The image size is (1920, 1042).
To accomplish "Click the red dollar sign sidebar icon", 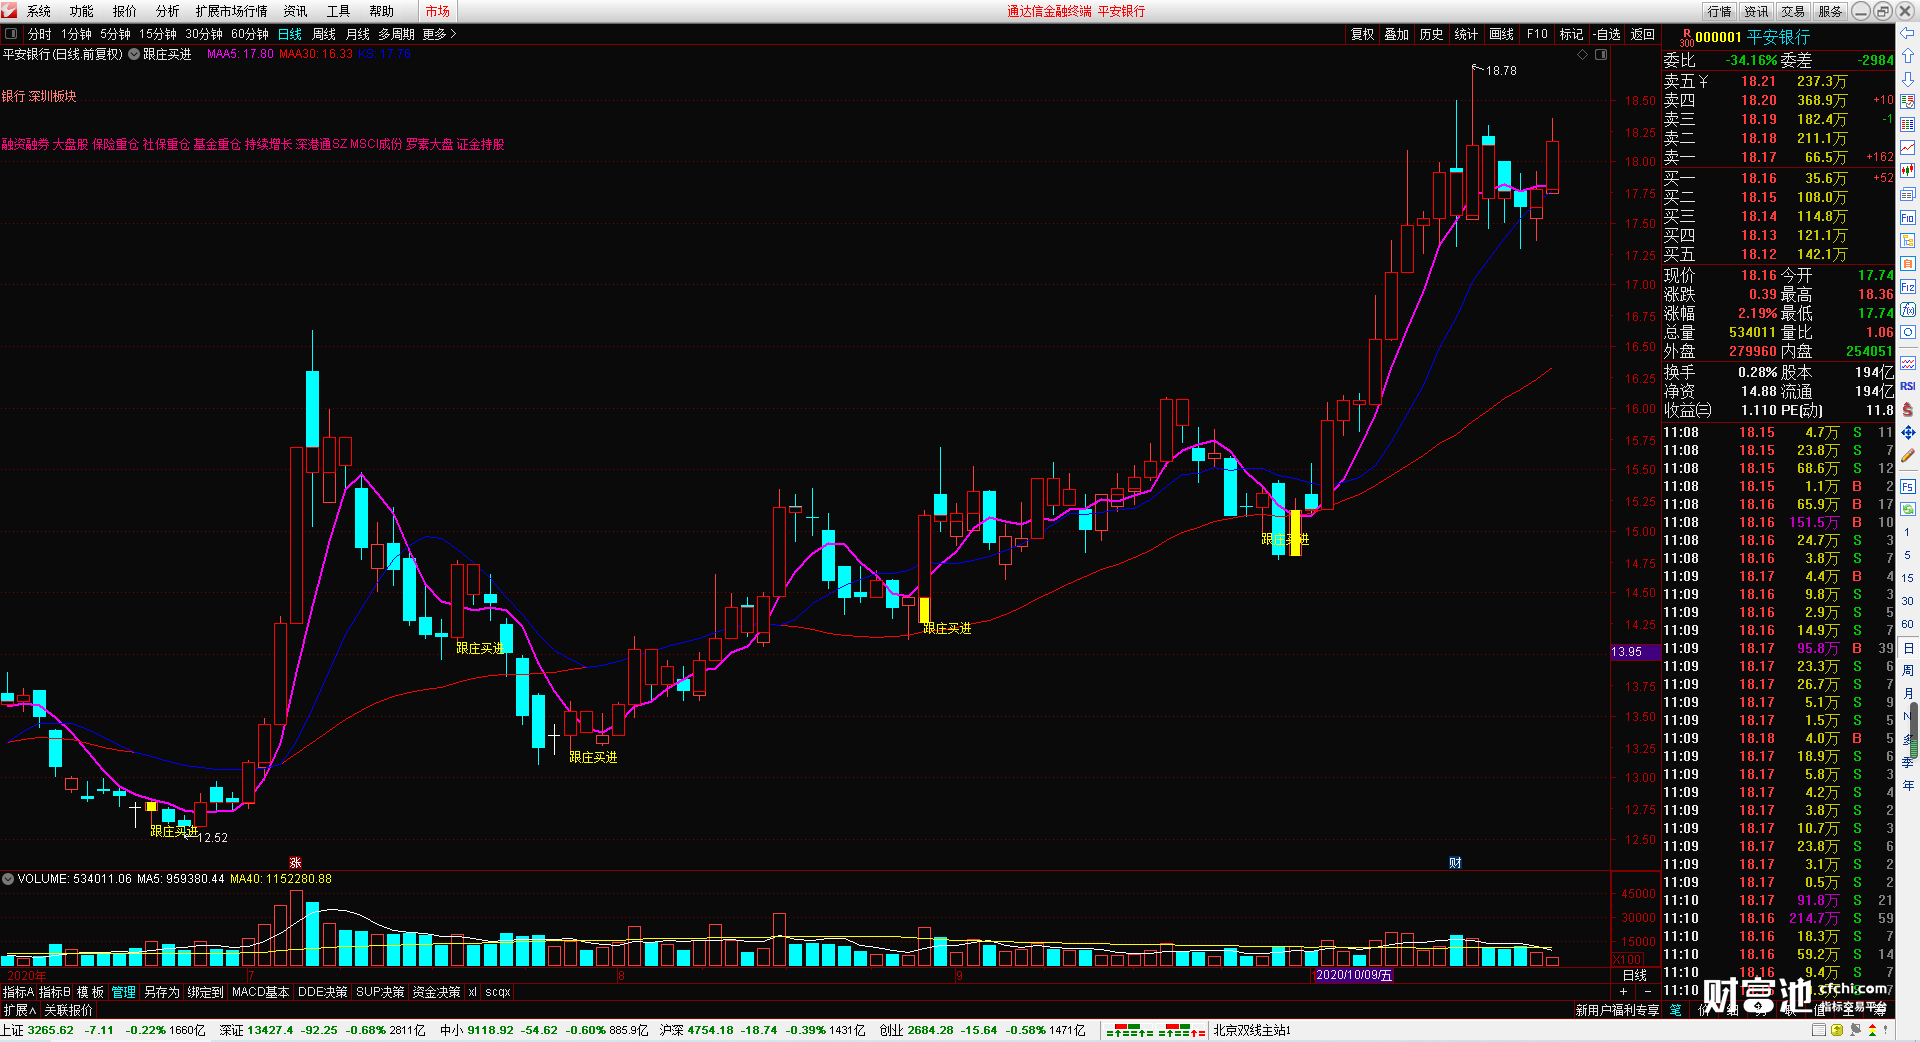I will pyautogui.click(x=1908, y=410).
